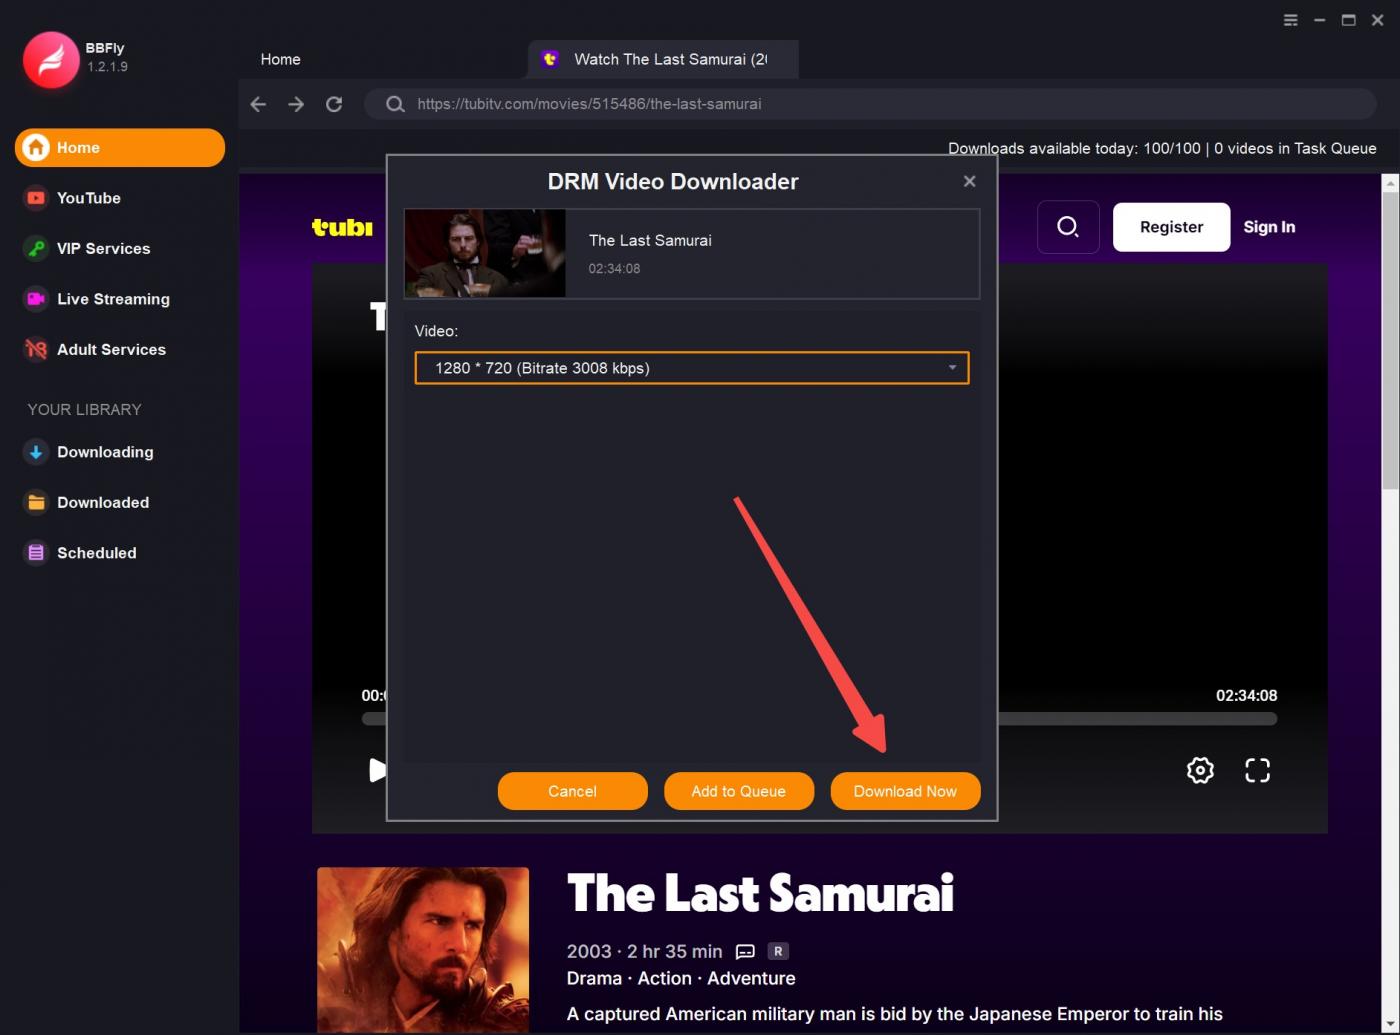Enter fullscreen on the video player
This screenshot has height=1035, width=1400.
(x=1257, y=770)
